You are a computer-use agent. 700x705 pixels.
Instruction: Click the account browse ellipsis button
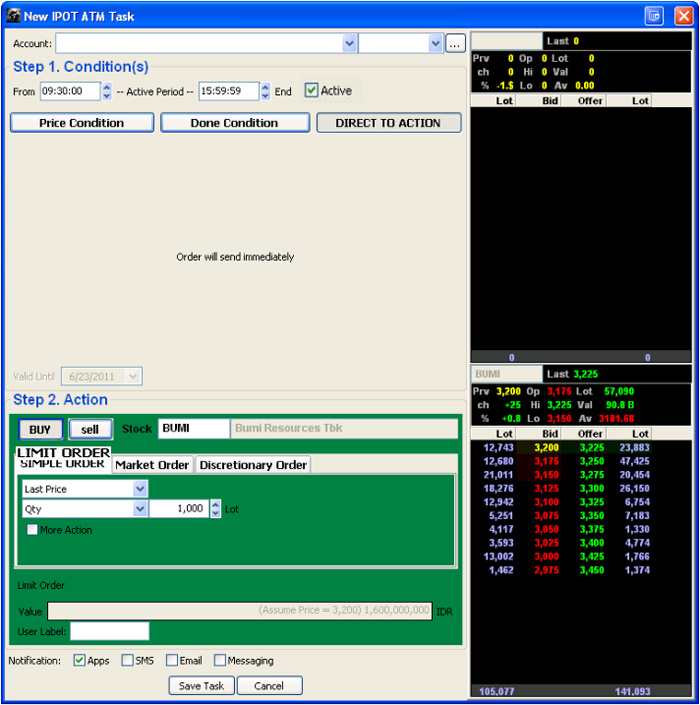click(x=455, y=44)
